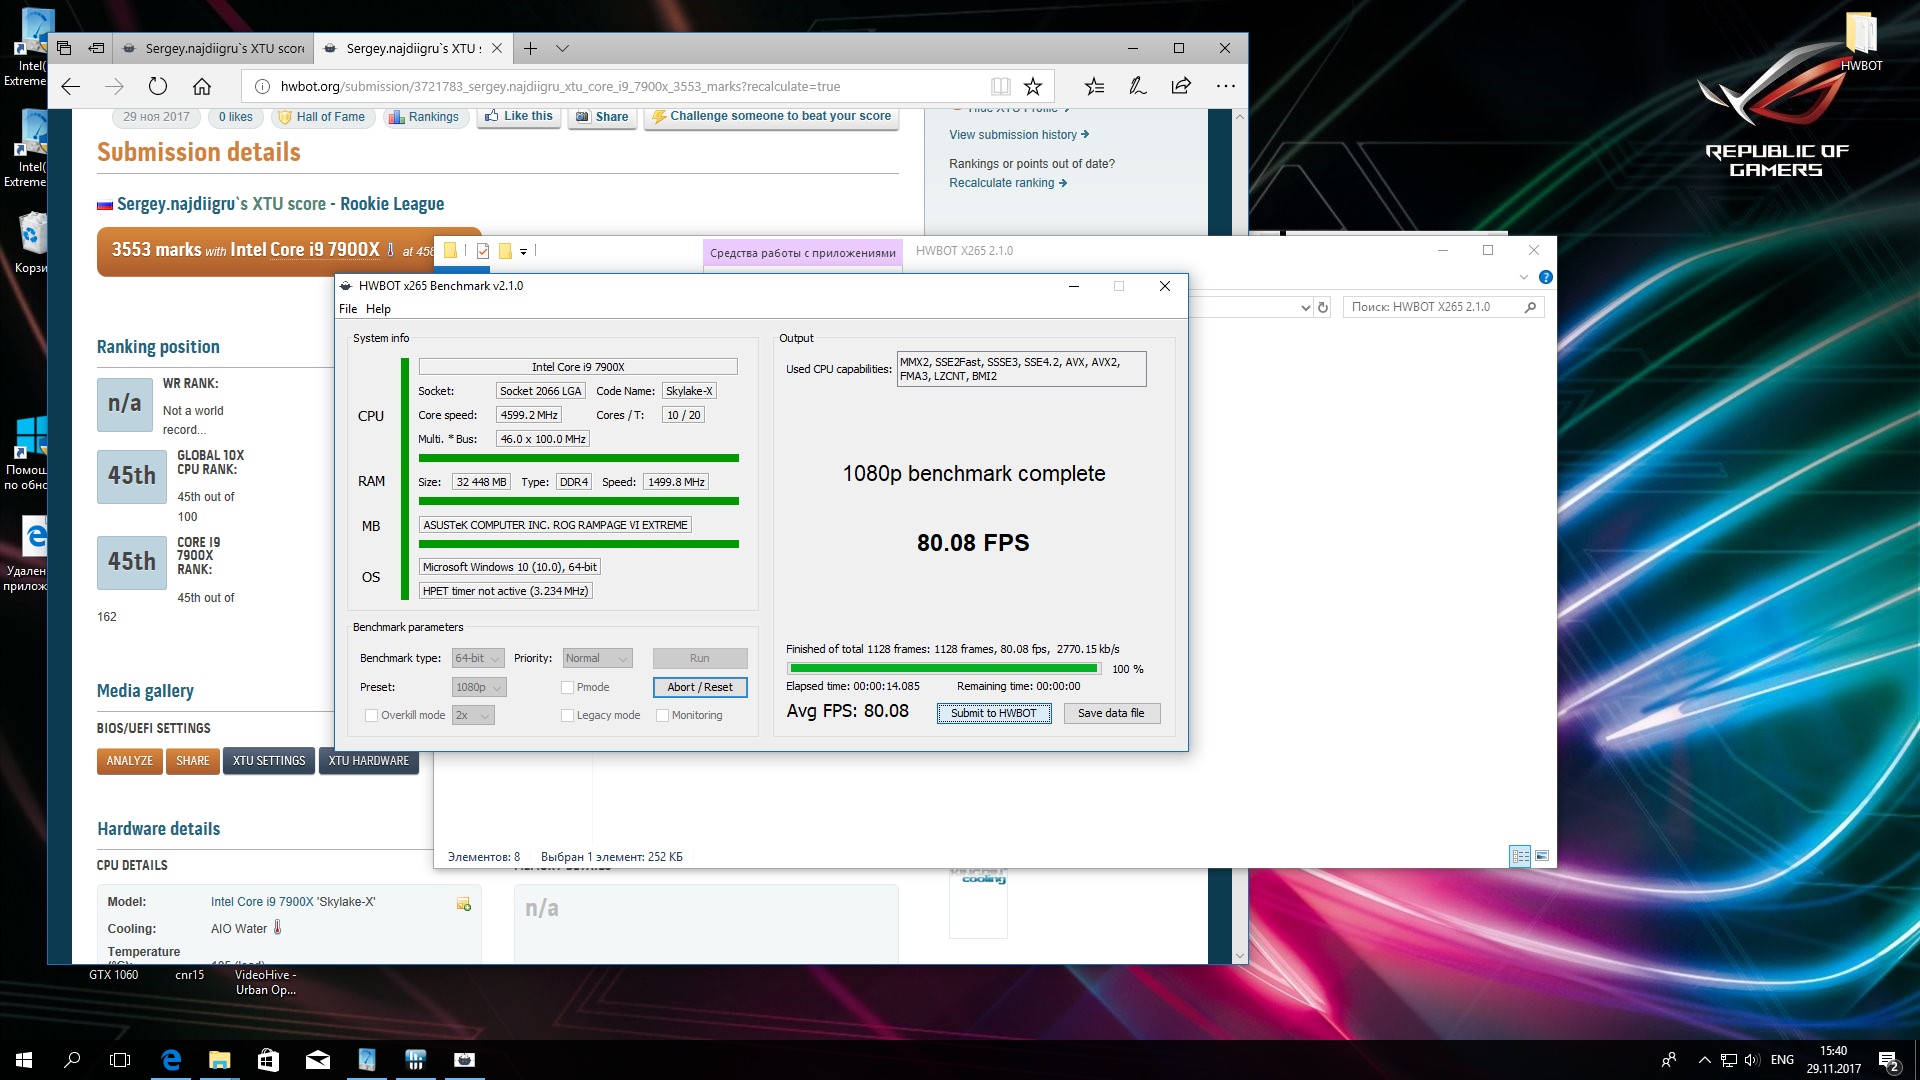Open Windows Start menu
Screen dimensions: 1920x1080
[x=24, y=1060]
